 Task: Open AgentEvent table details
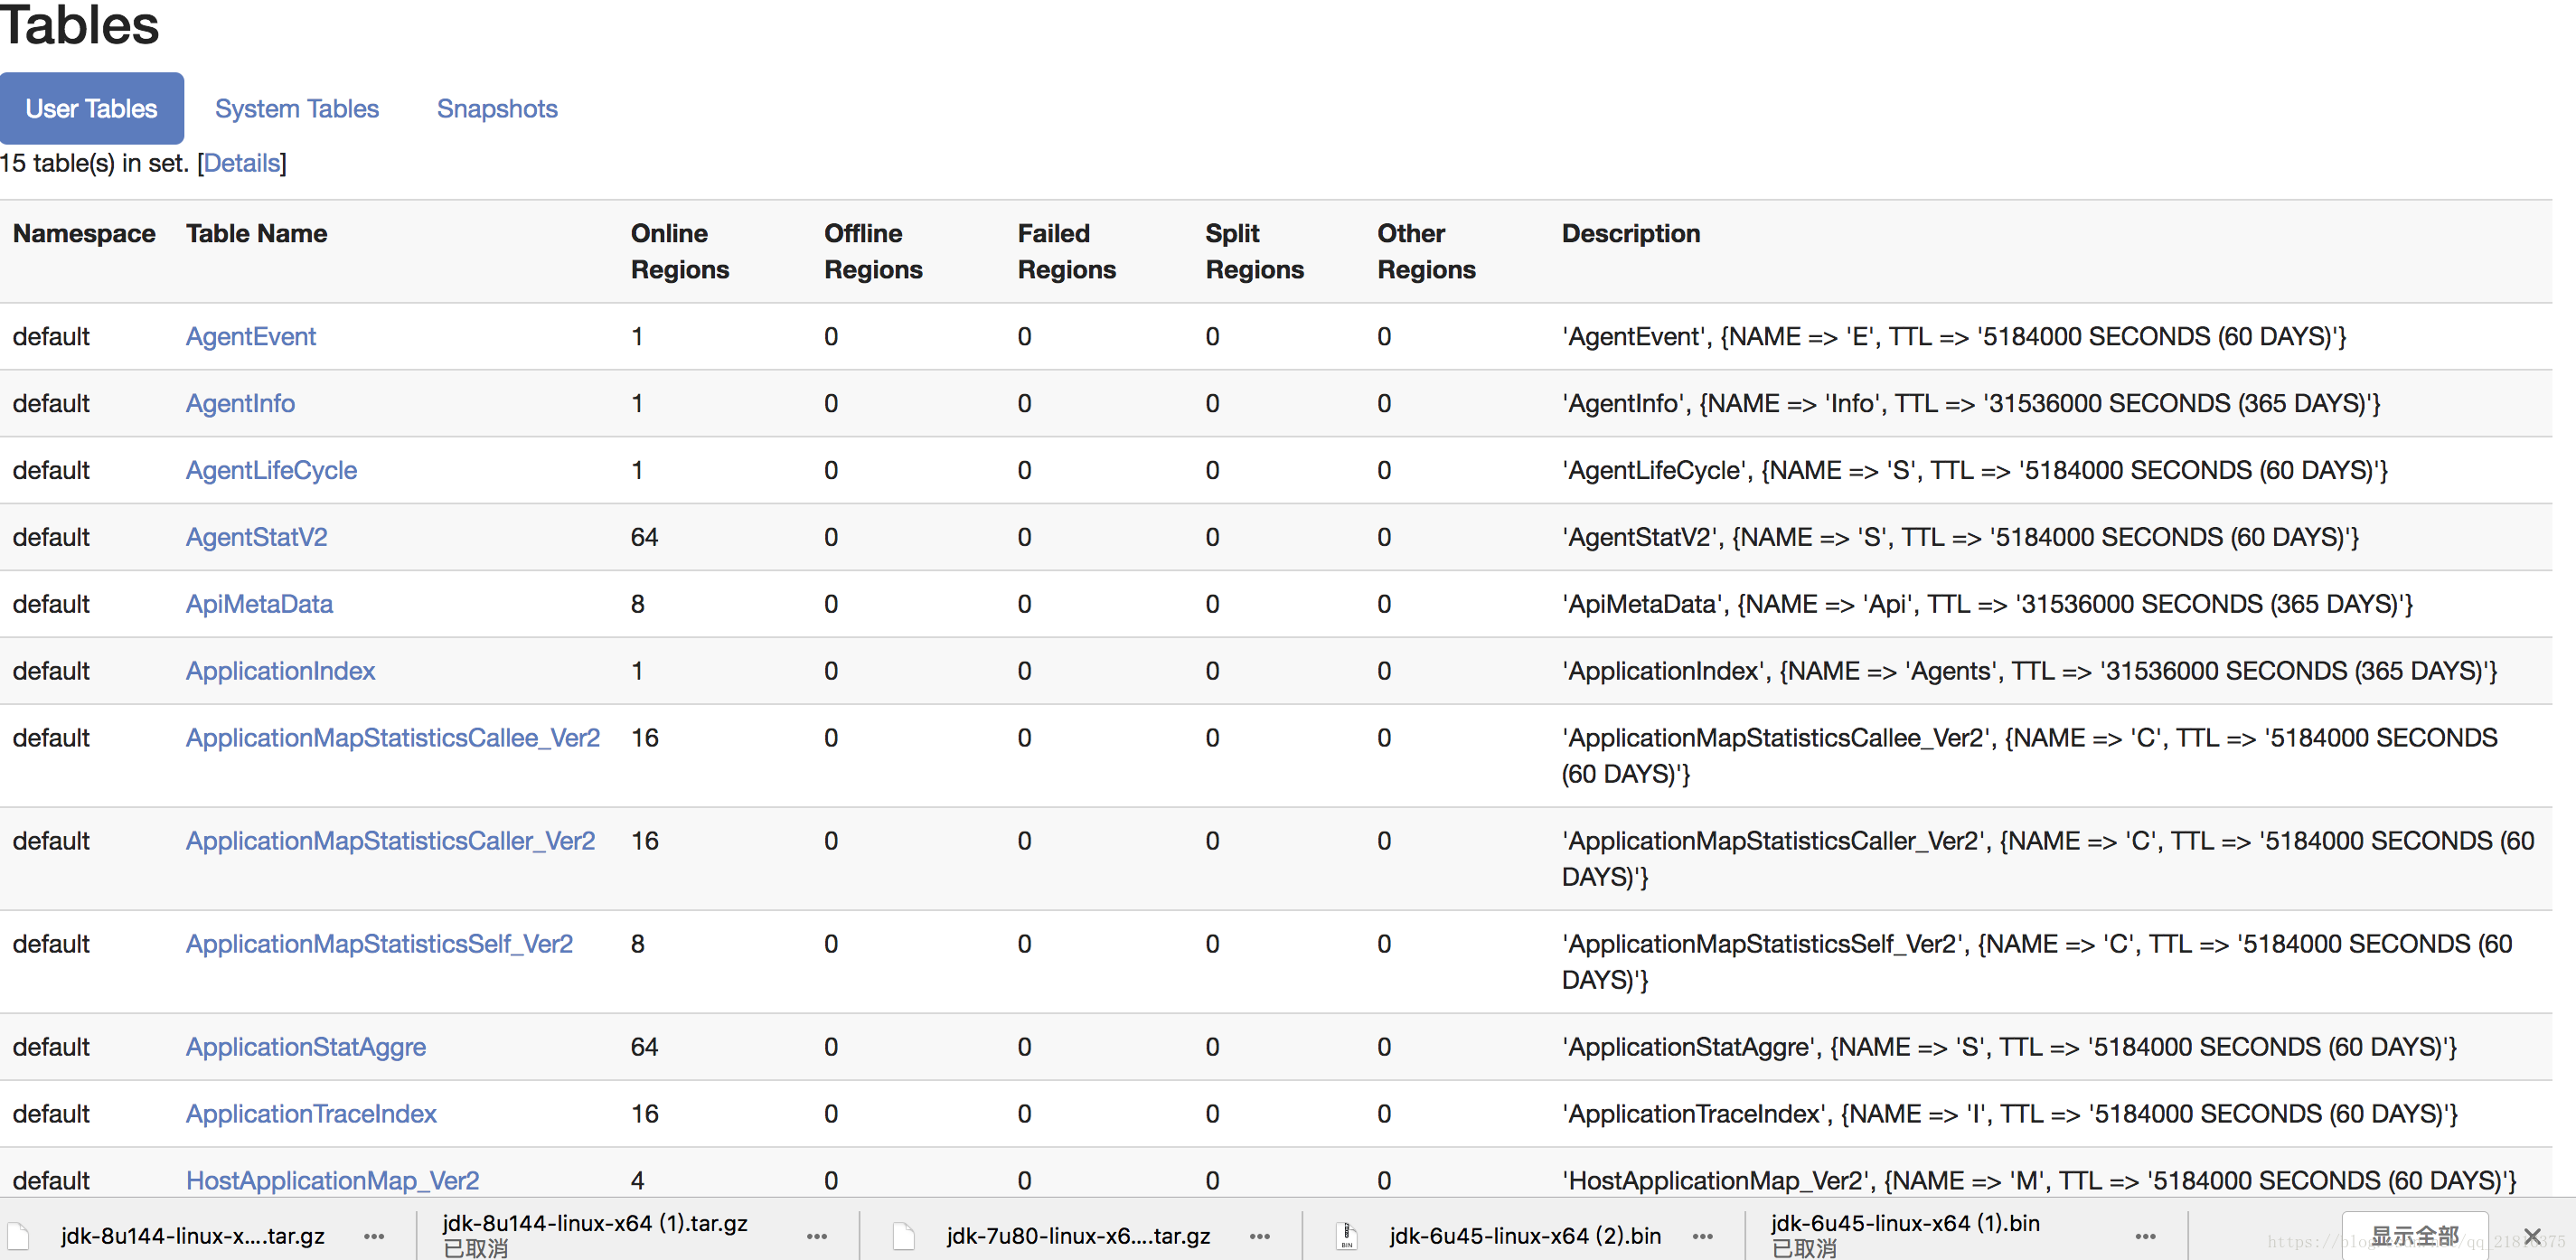point(255,335)
